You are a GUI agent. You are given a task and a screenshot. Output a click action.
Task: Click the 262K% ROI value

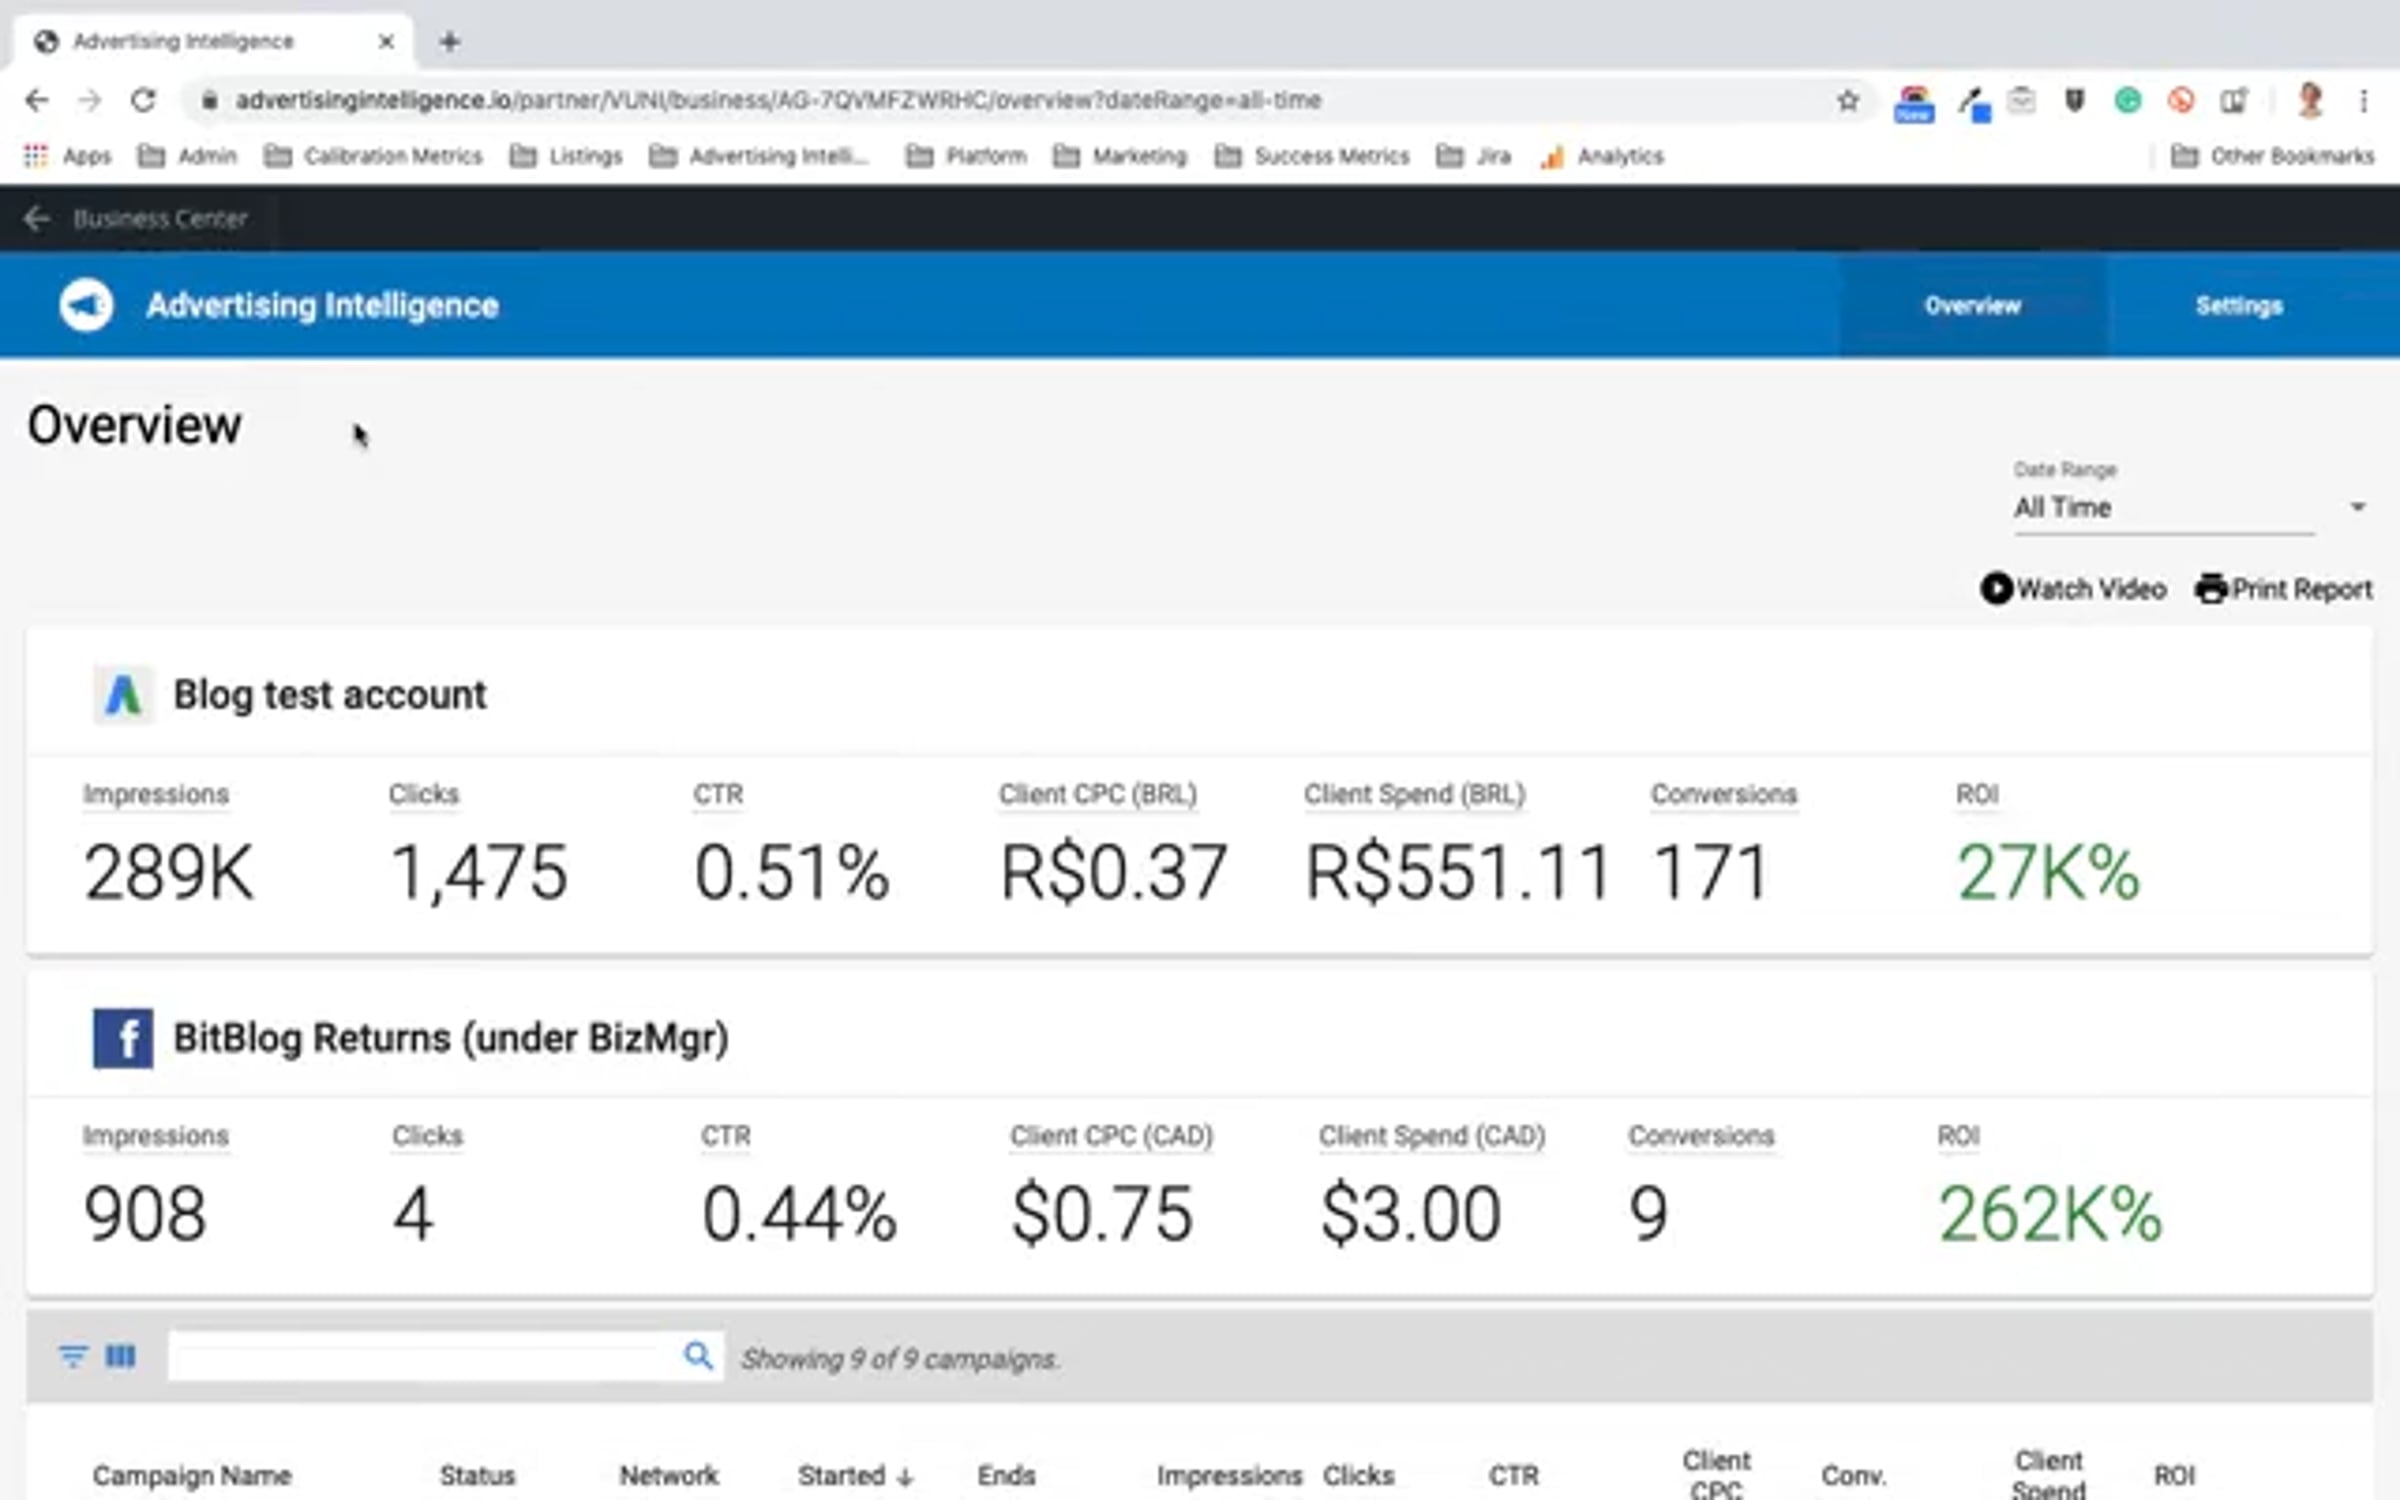tap(2050, 1214)
